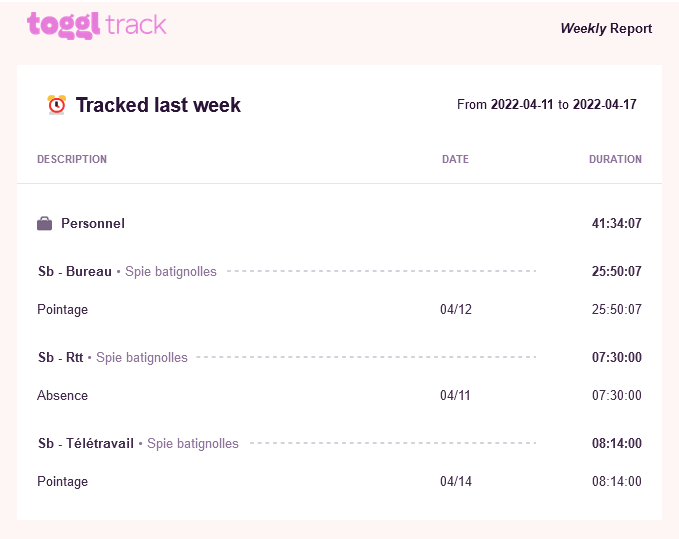This screenshot has height=539, width=679.
Task: Click the Personnel briefcase icon
Action: (45, 224)
